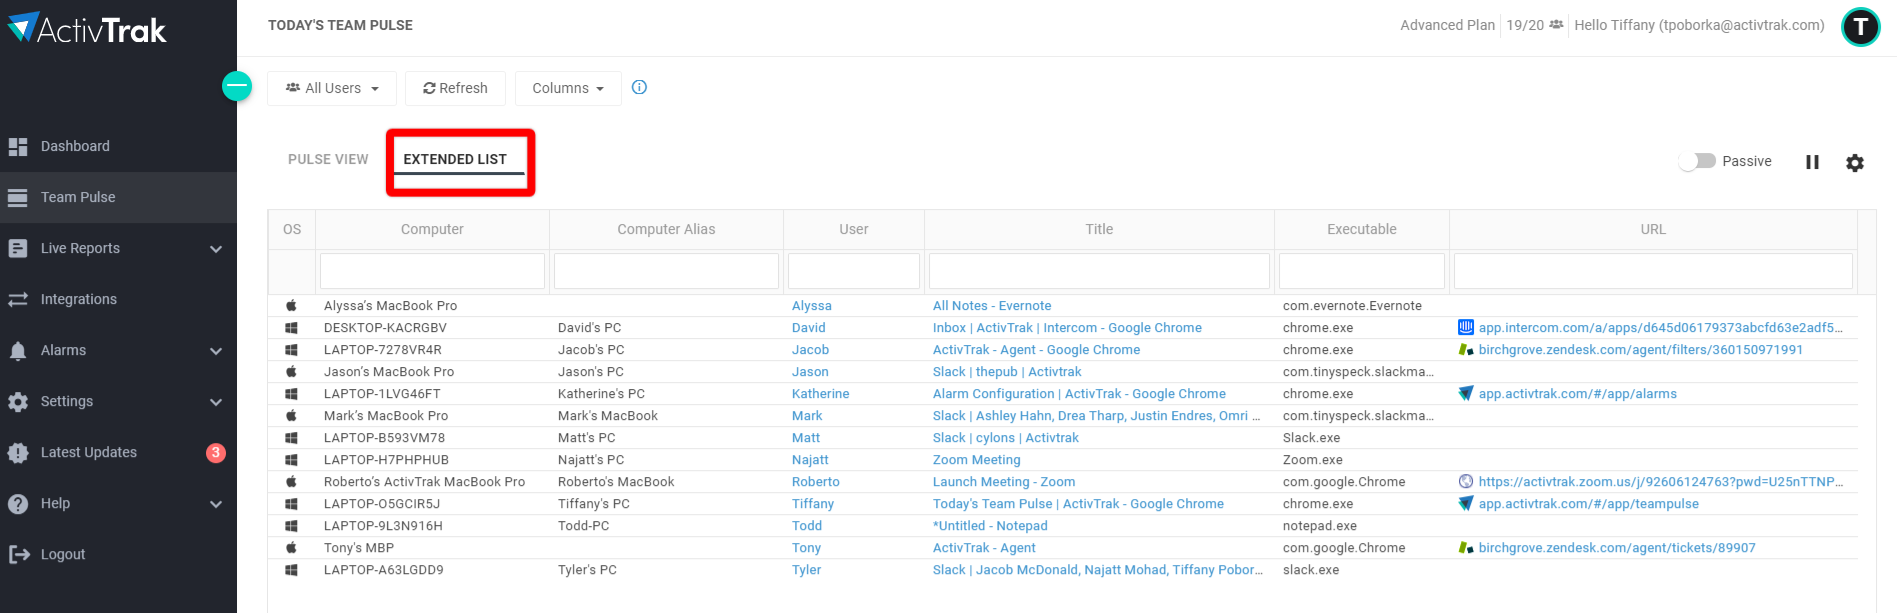
Task: Click the ActivTrak logo
Action: [x=87, y=28]
